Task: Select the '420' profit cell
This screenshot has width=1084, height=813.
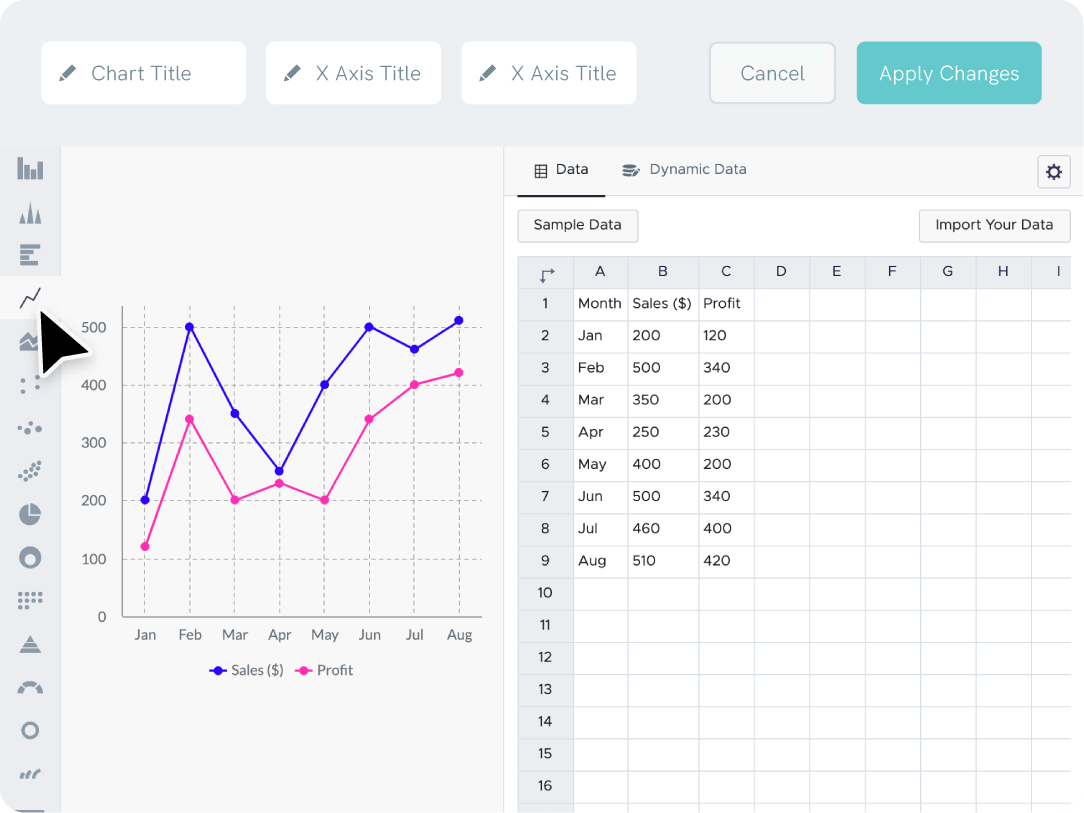Action: [x=726, y=561]
